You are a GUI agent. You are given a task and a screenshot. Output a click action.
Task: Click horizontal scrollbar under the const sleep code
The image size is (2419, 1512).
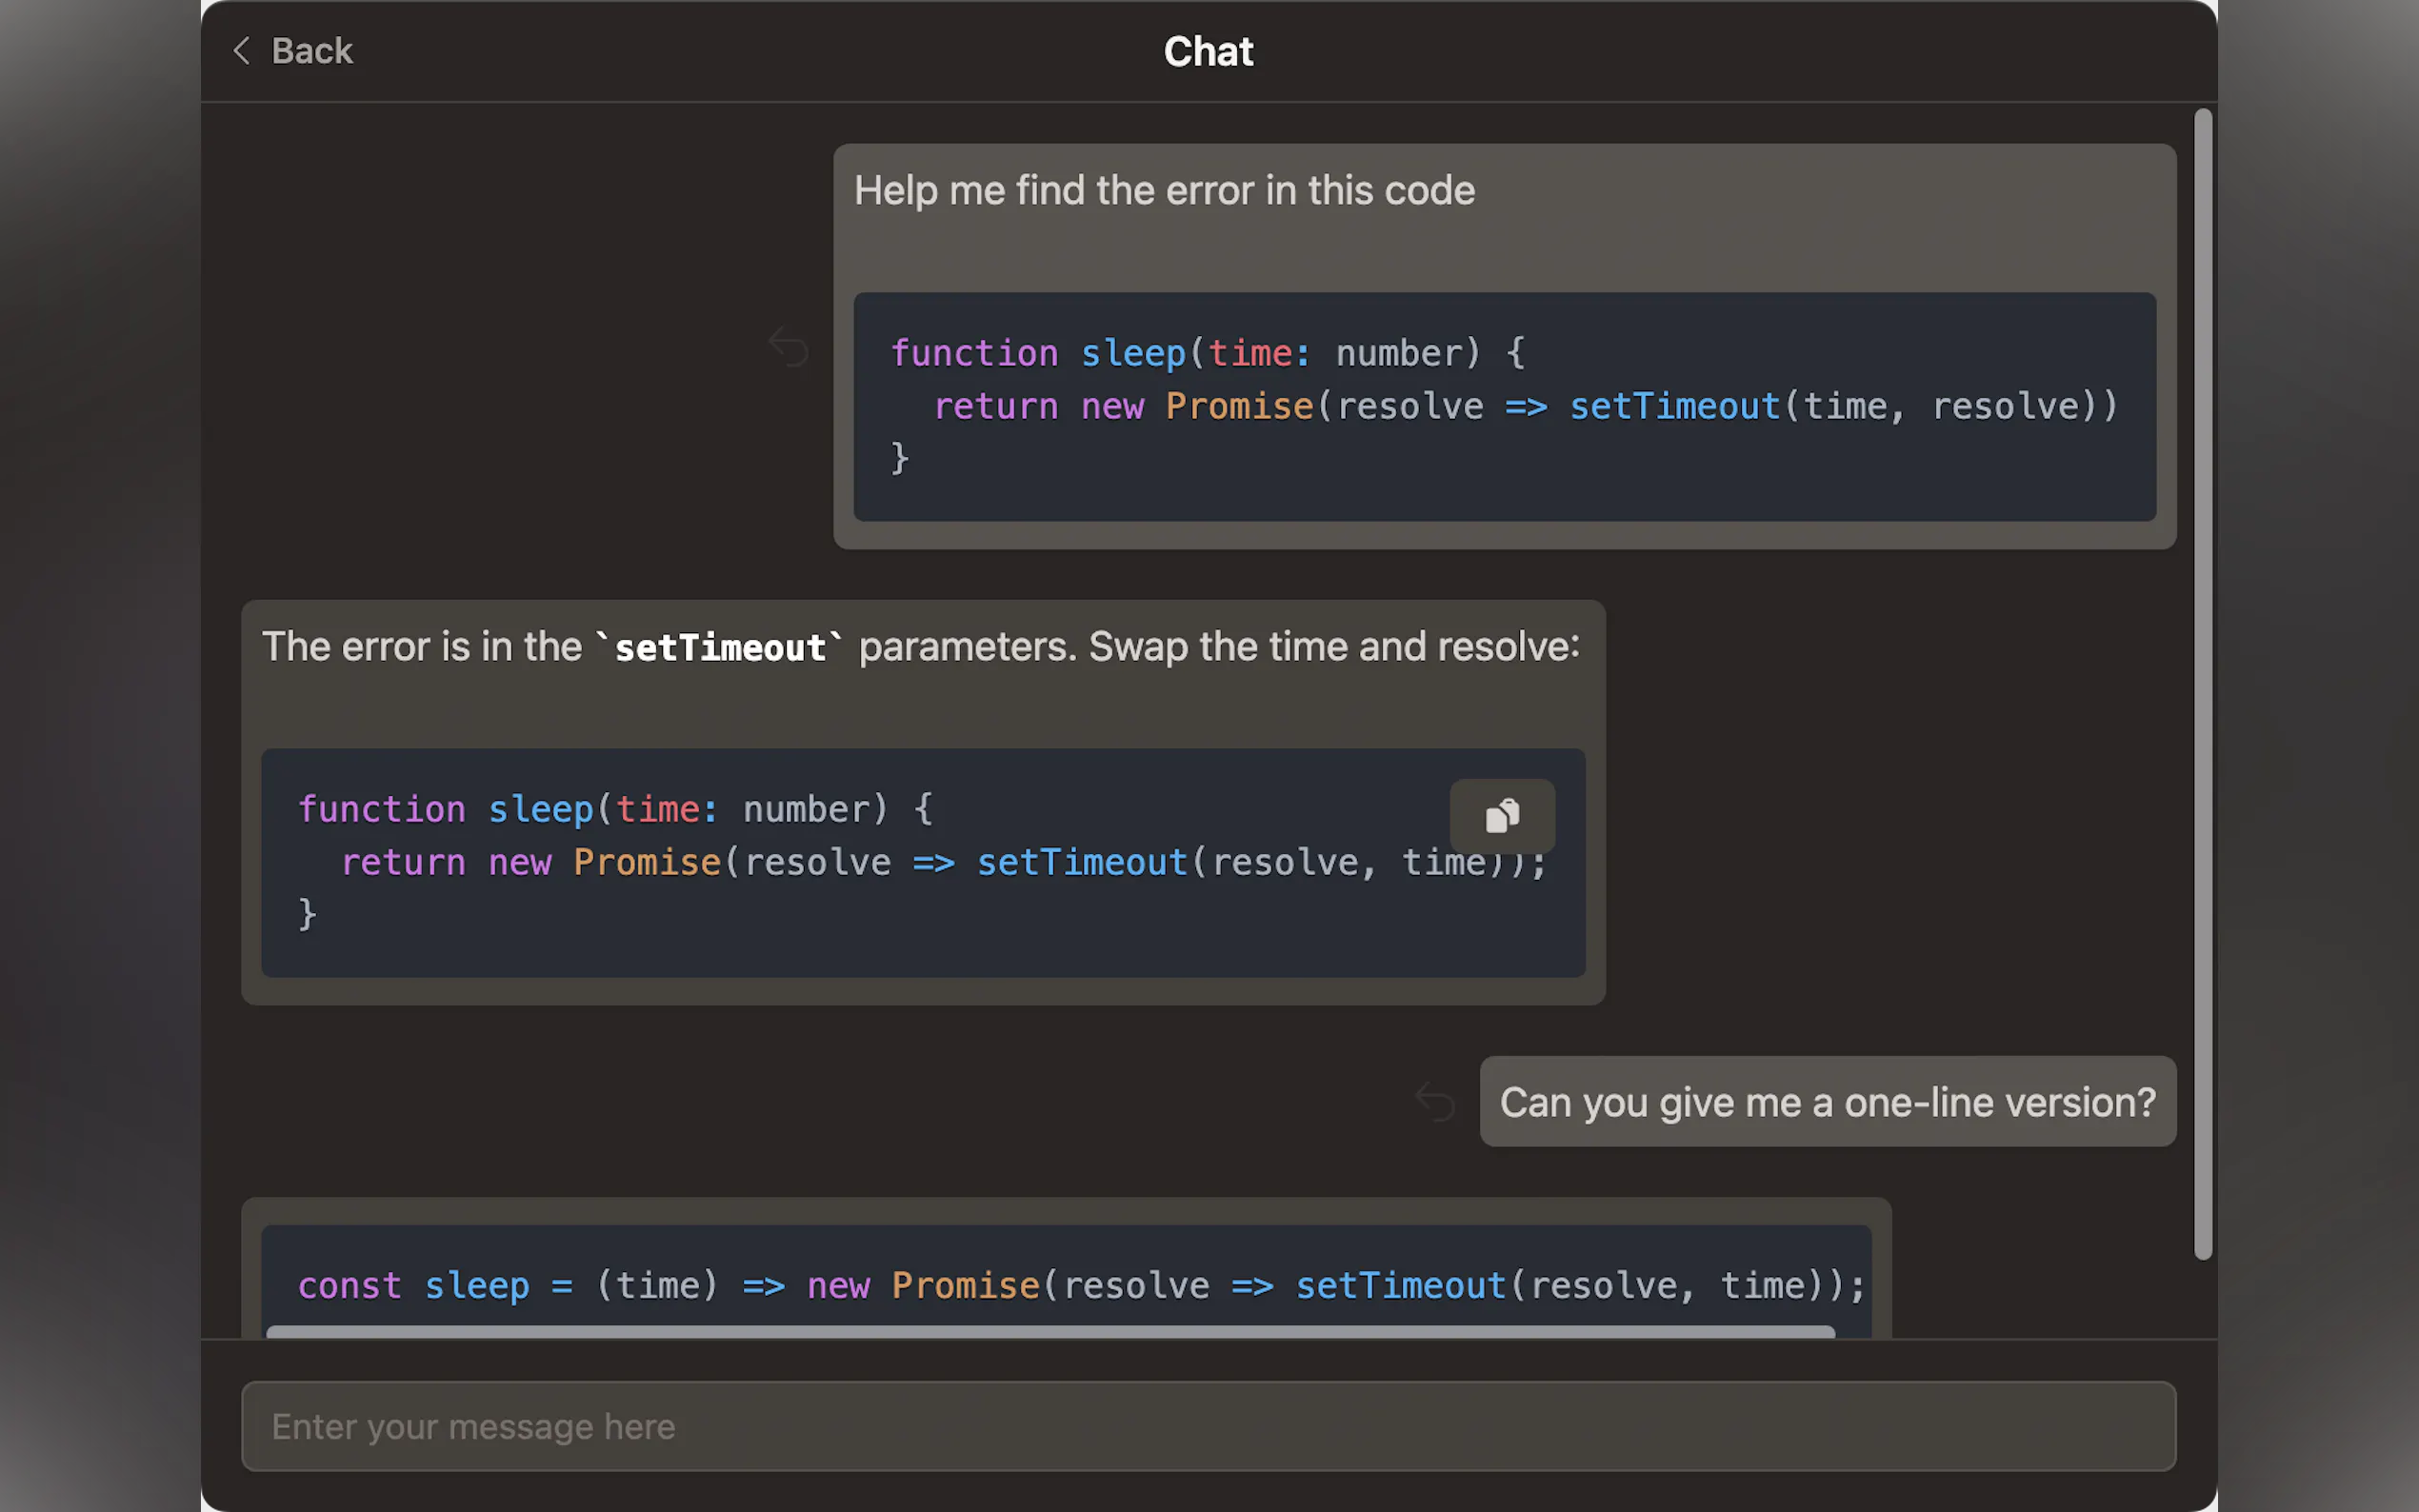(1050, 1332)
